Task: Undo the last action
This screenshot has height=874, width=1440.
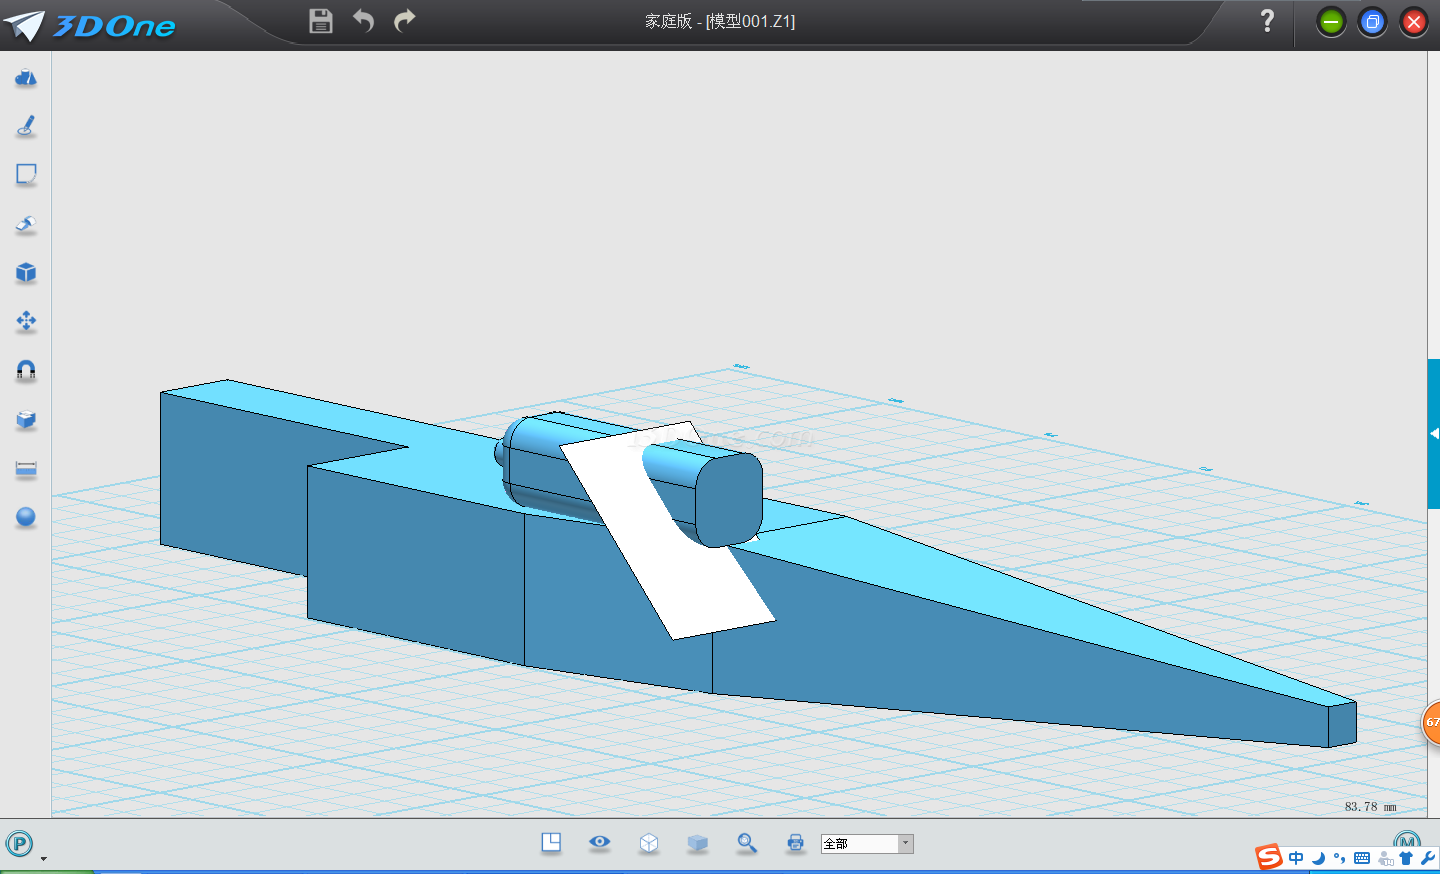Action: [x=363, y=21]
